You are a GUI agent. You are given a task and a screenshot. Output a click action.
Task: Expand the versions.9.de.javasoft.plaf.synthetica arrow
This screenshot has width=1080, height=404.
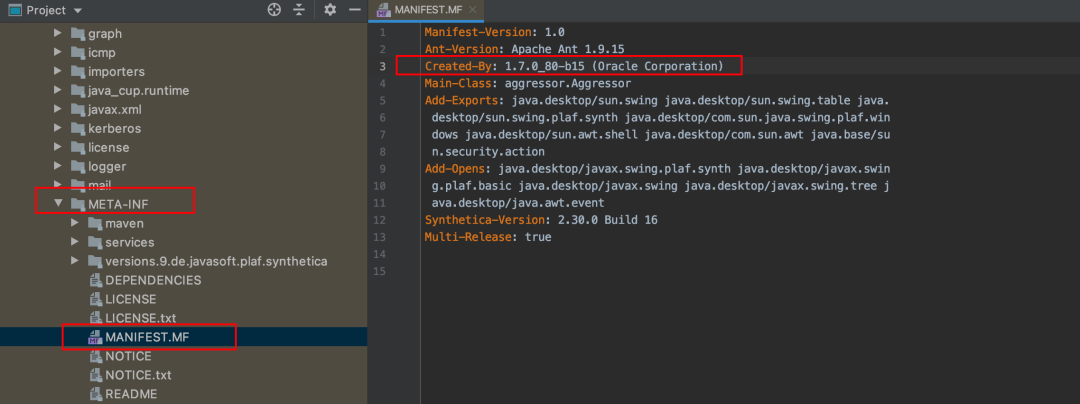75,261
